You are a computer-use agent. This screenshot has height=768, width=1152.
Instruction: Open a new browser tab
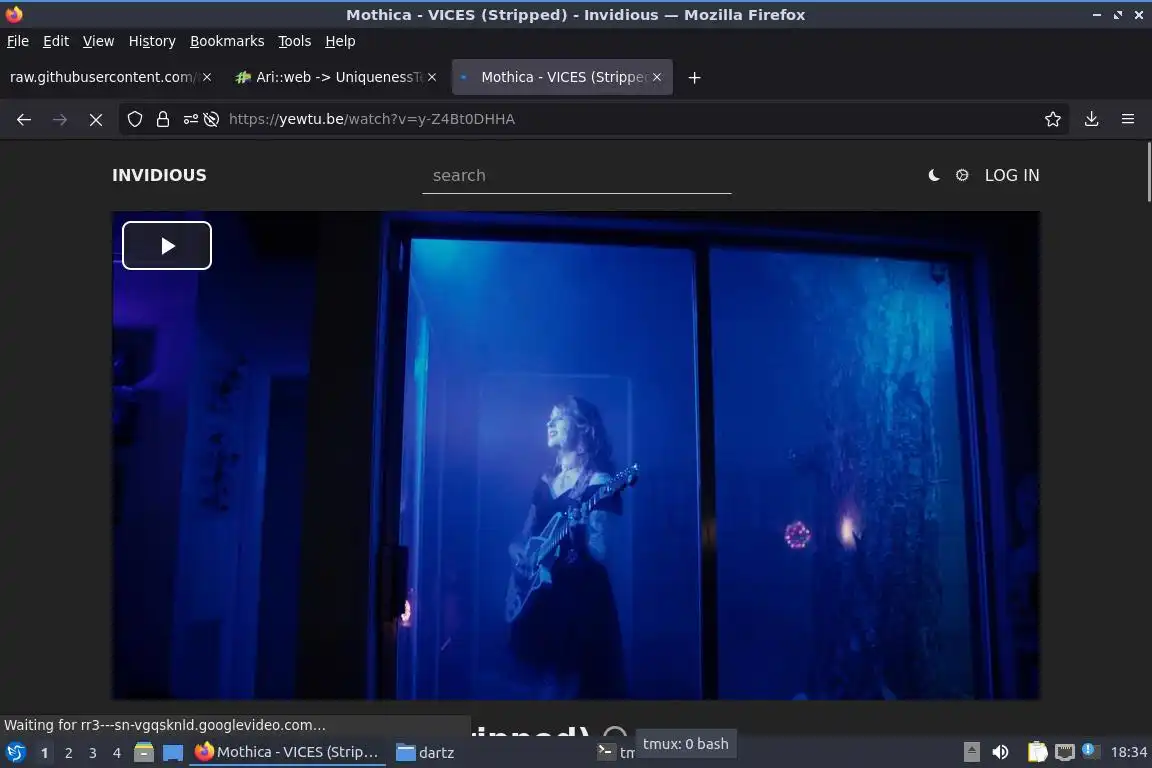[694, 77]
